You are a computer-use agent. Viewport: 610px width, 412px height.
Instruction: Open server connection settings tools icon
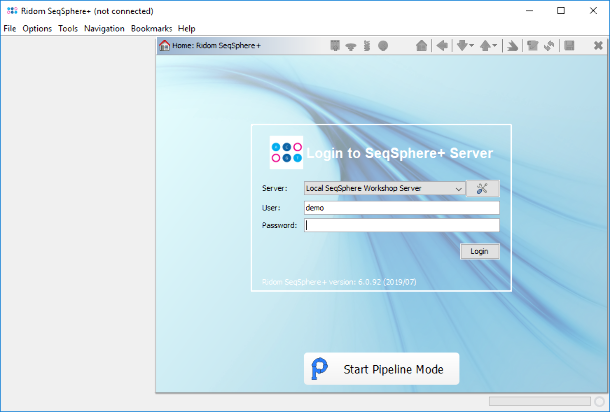[482, 188]
